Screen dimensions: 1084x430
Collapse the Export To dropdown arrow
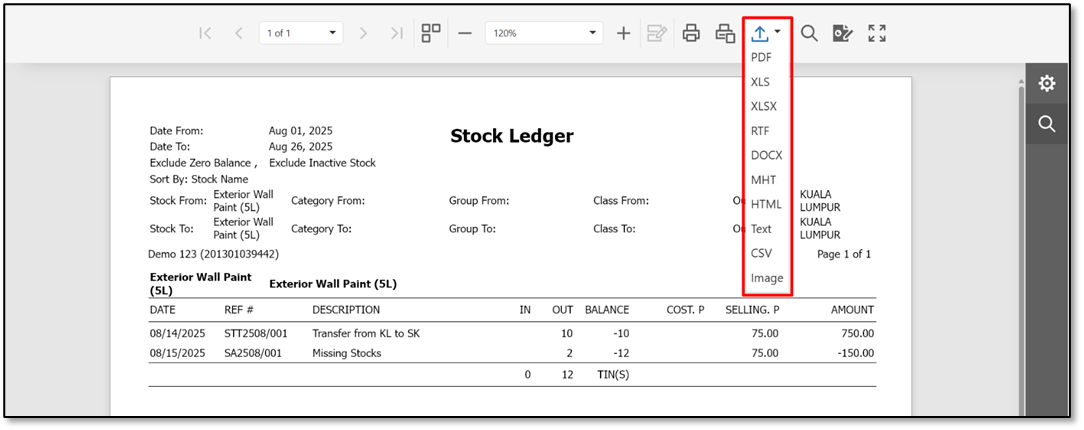point(778,32)
